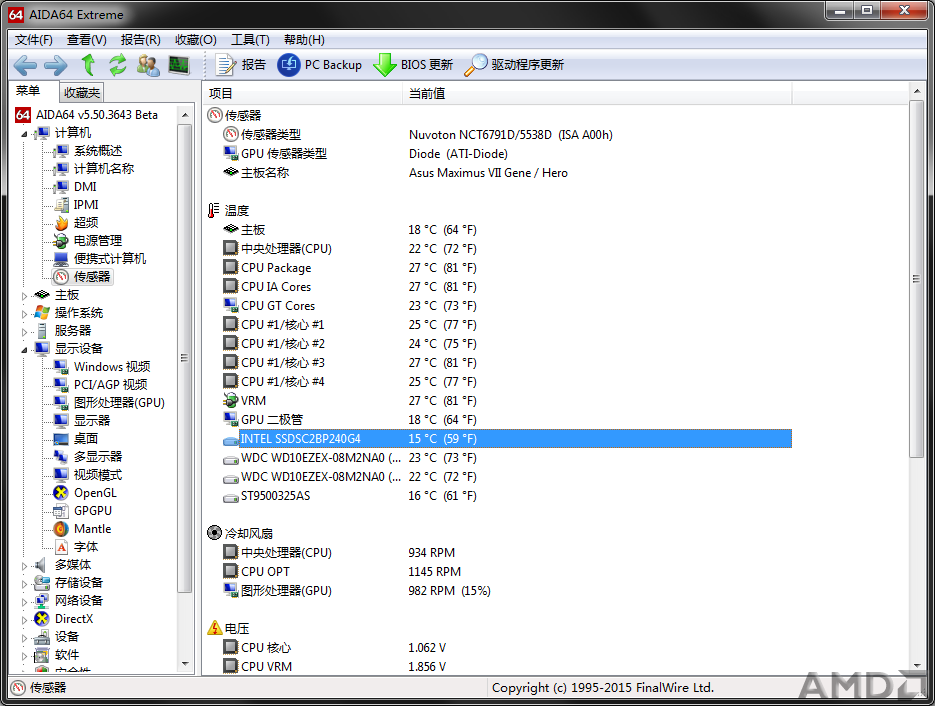Open PC Backup
This screenshot has width=935, height=706.
pos(320,64)
